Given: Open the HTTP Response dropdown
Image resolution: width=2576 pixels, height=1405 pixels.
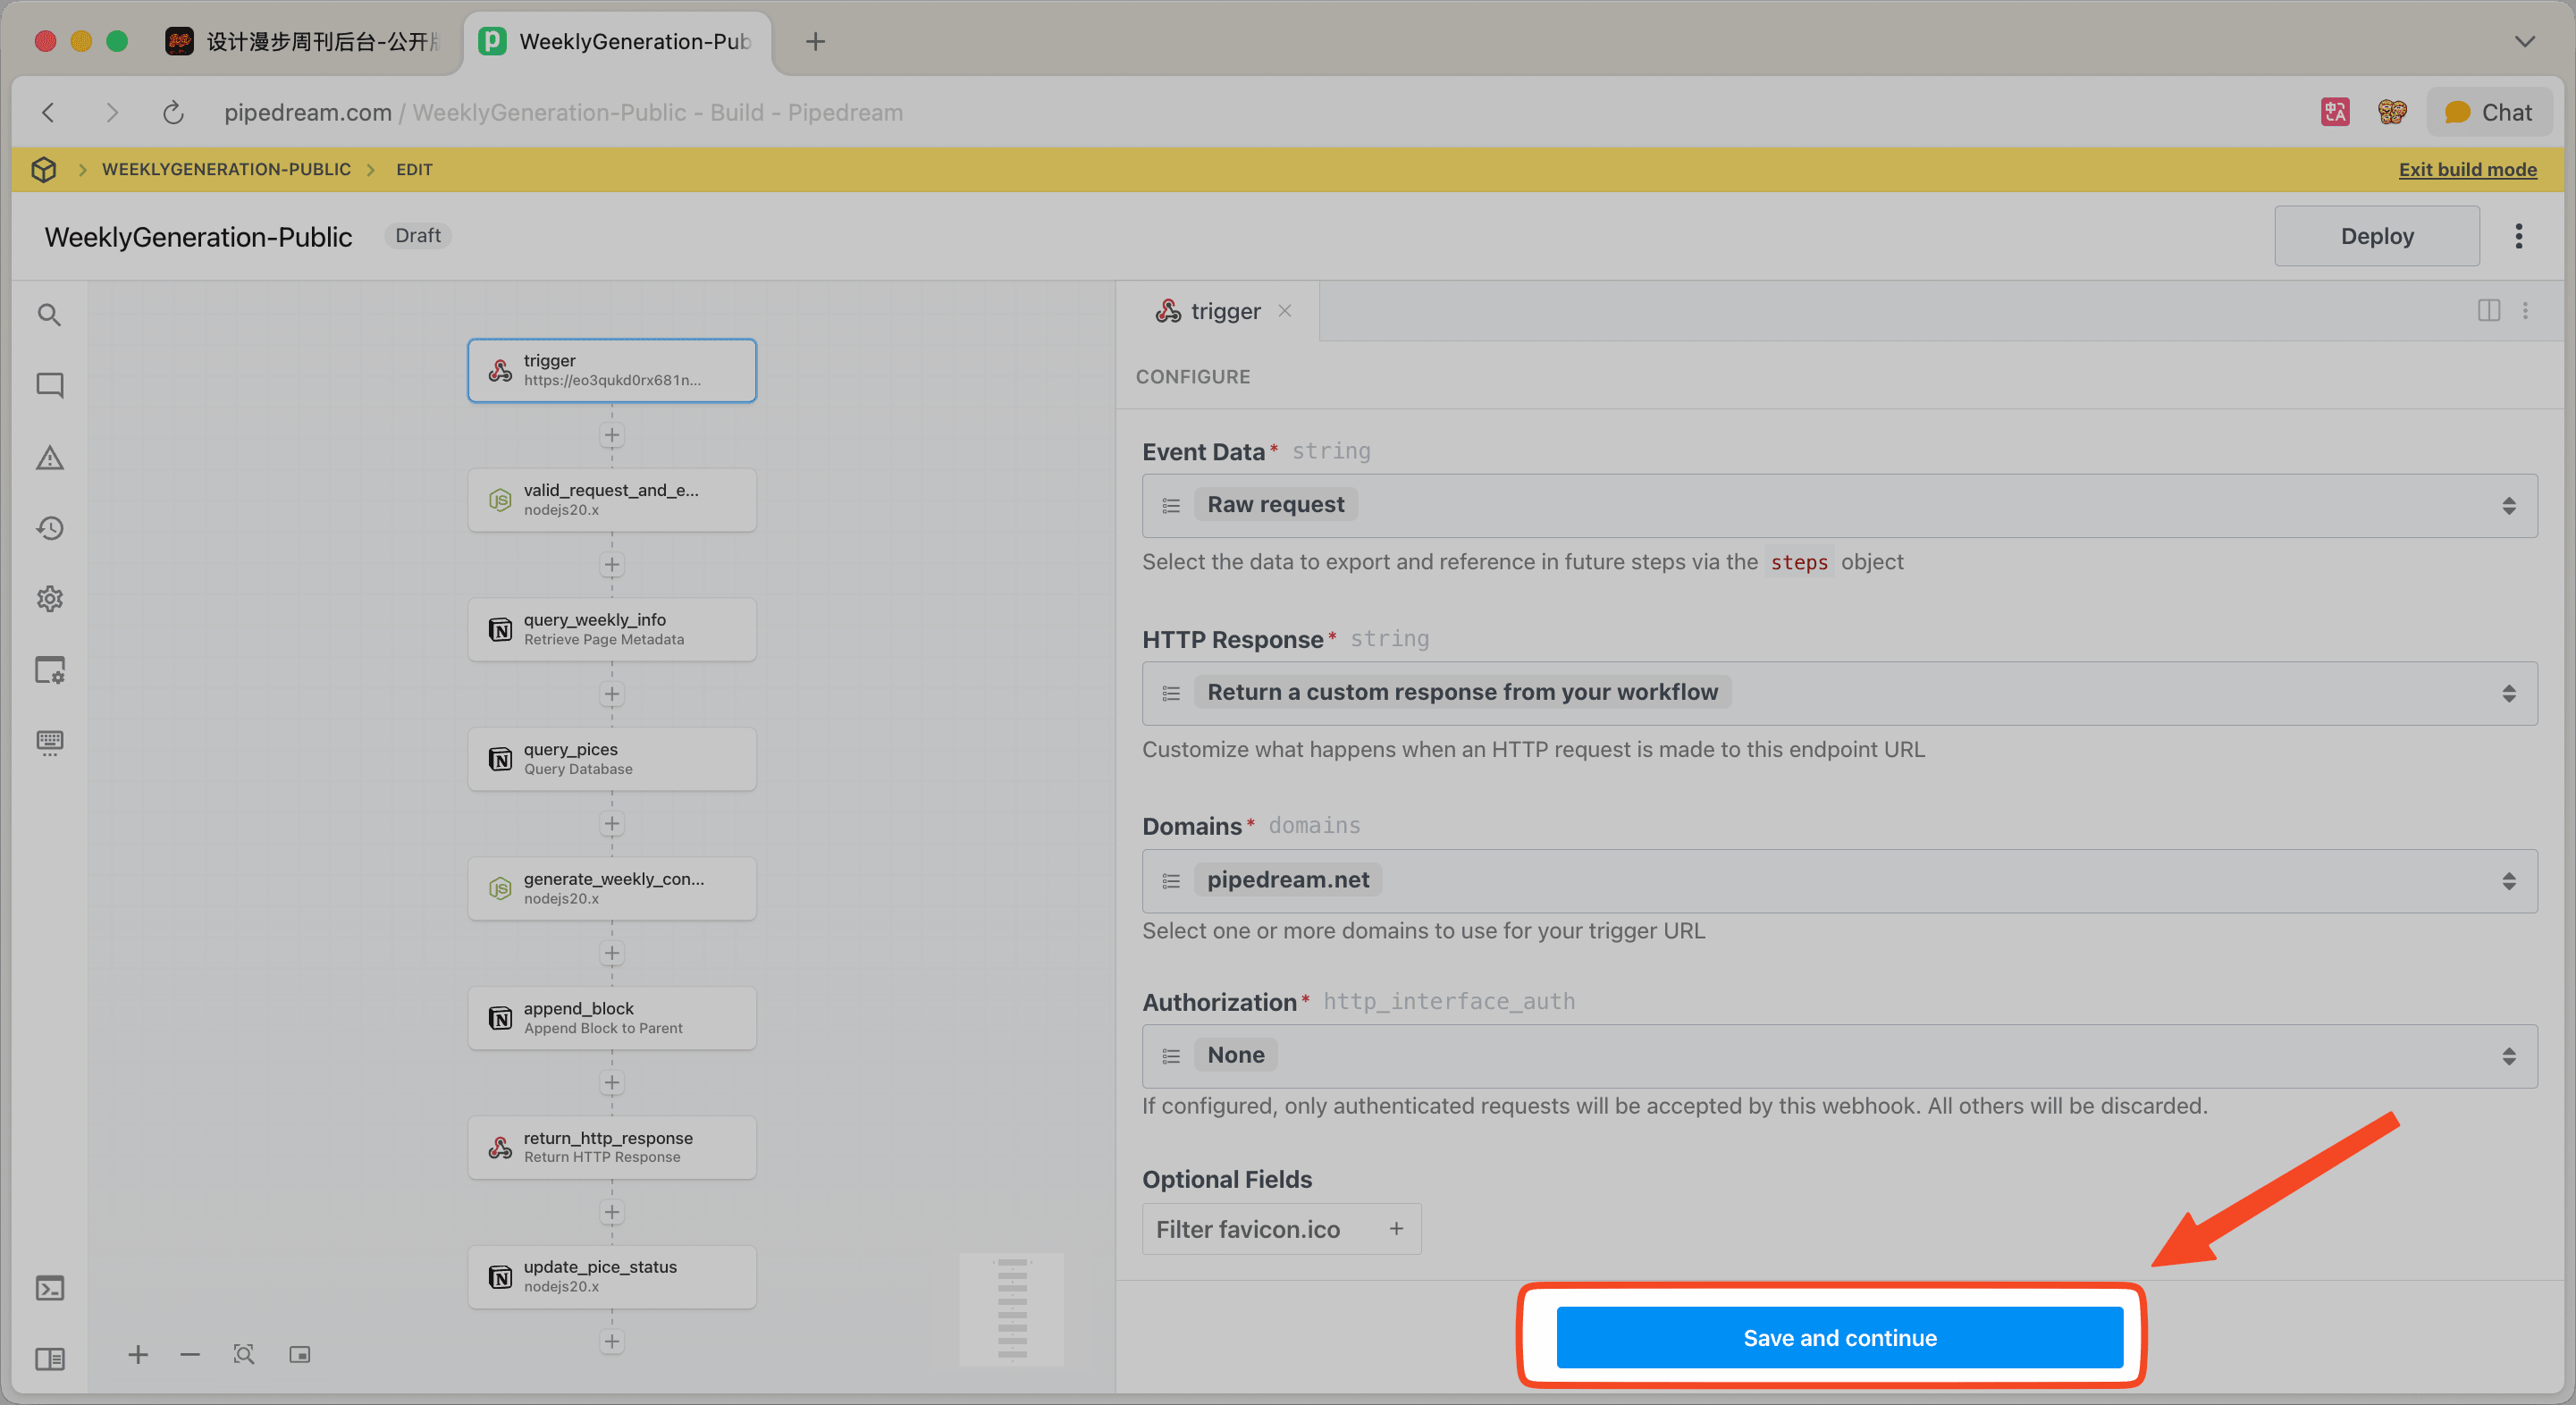Looking at the screenshot, I should tap(1839, 693).
